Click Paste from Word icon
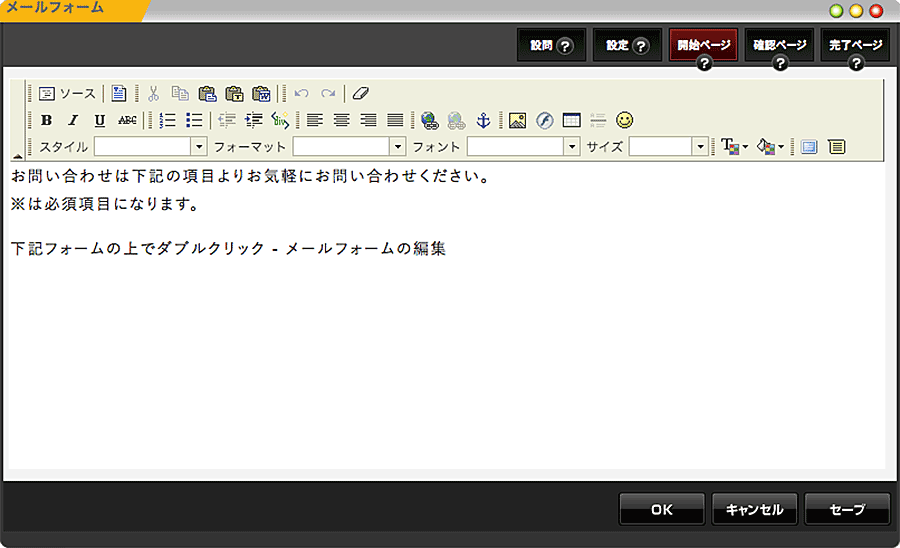The width and height of the screenshot is (900, 548). pyautogui.click(x=261, y=94)
